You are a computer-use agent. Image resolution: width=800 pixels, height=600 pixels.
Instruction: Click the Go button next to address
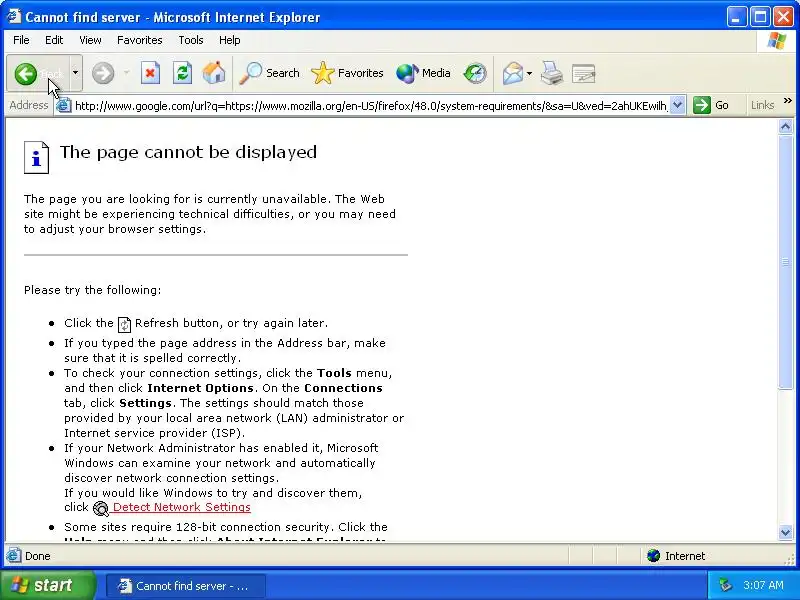click(711, 105)
